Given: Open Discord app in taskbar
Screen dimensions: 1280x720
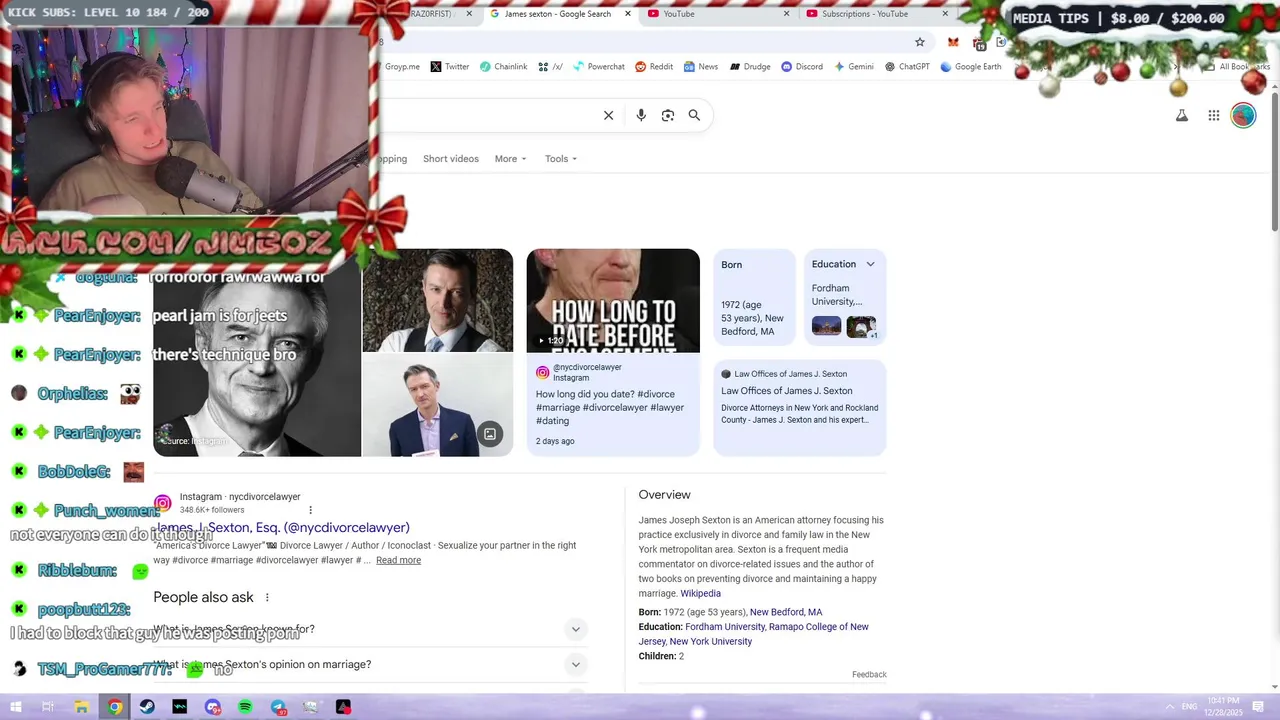Looking at the screenshot, I should coord(212,707).
